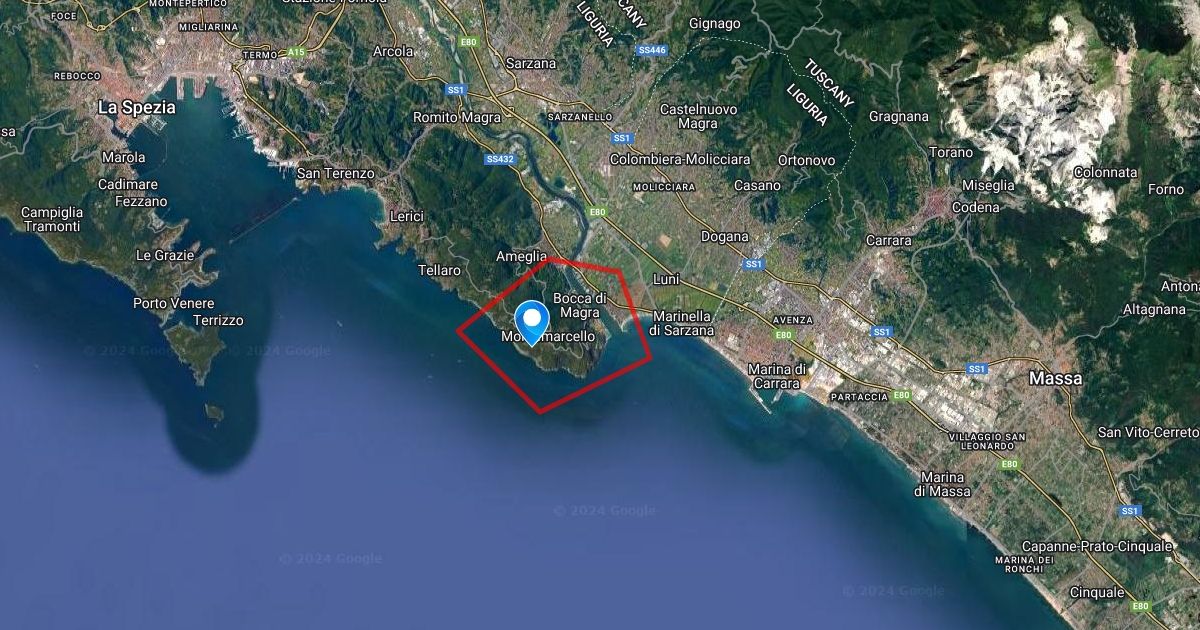Select the Lerici place label
Viewport: 1200px width, 630px height.
click(407, 216)
